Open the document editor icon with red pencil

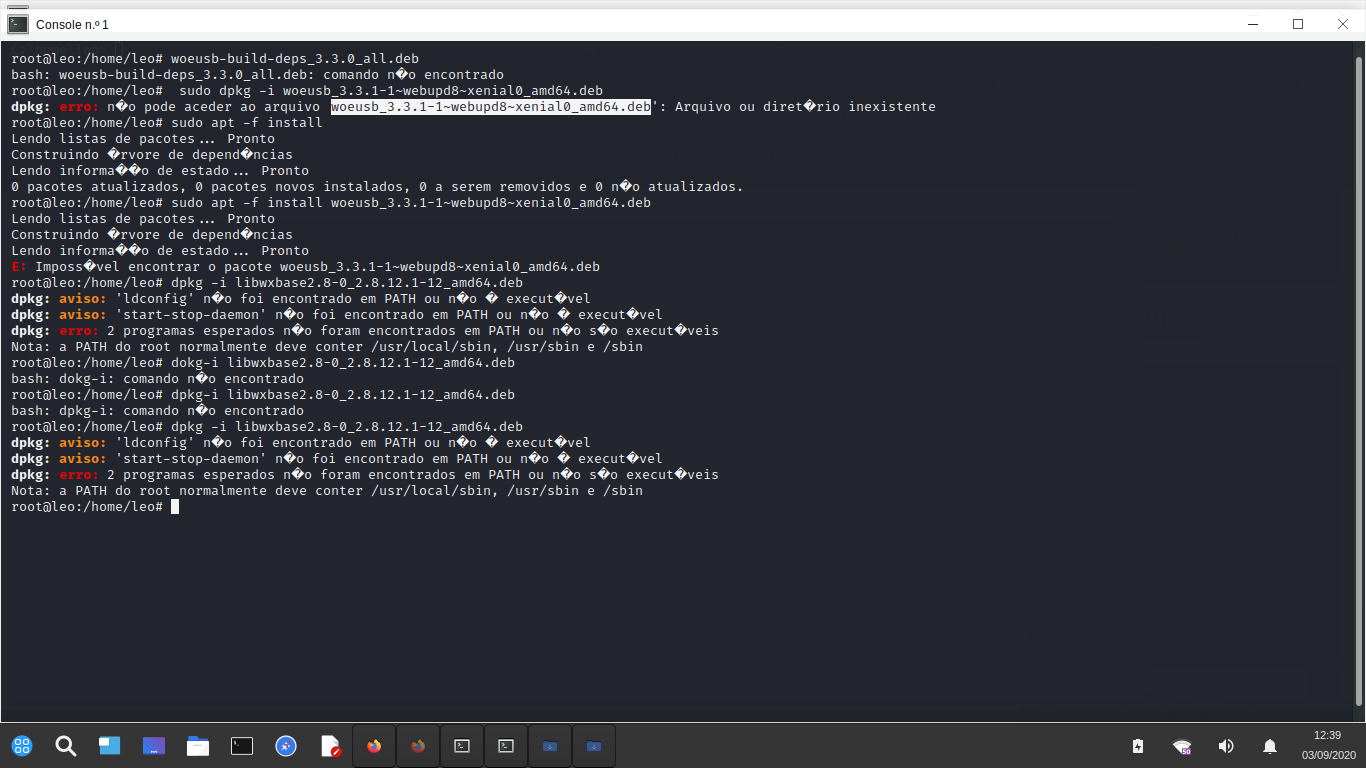331,746
